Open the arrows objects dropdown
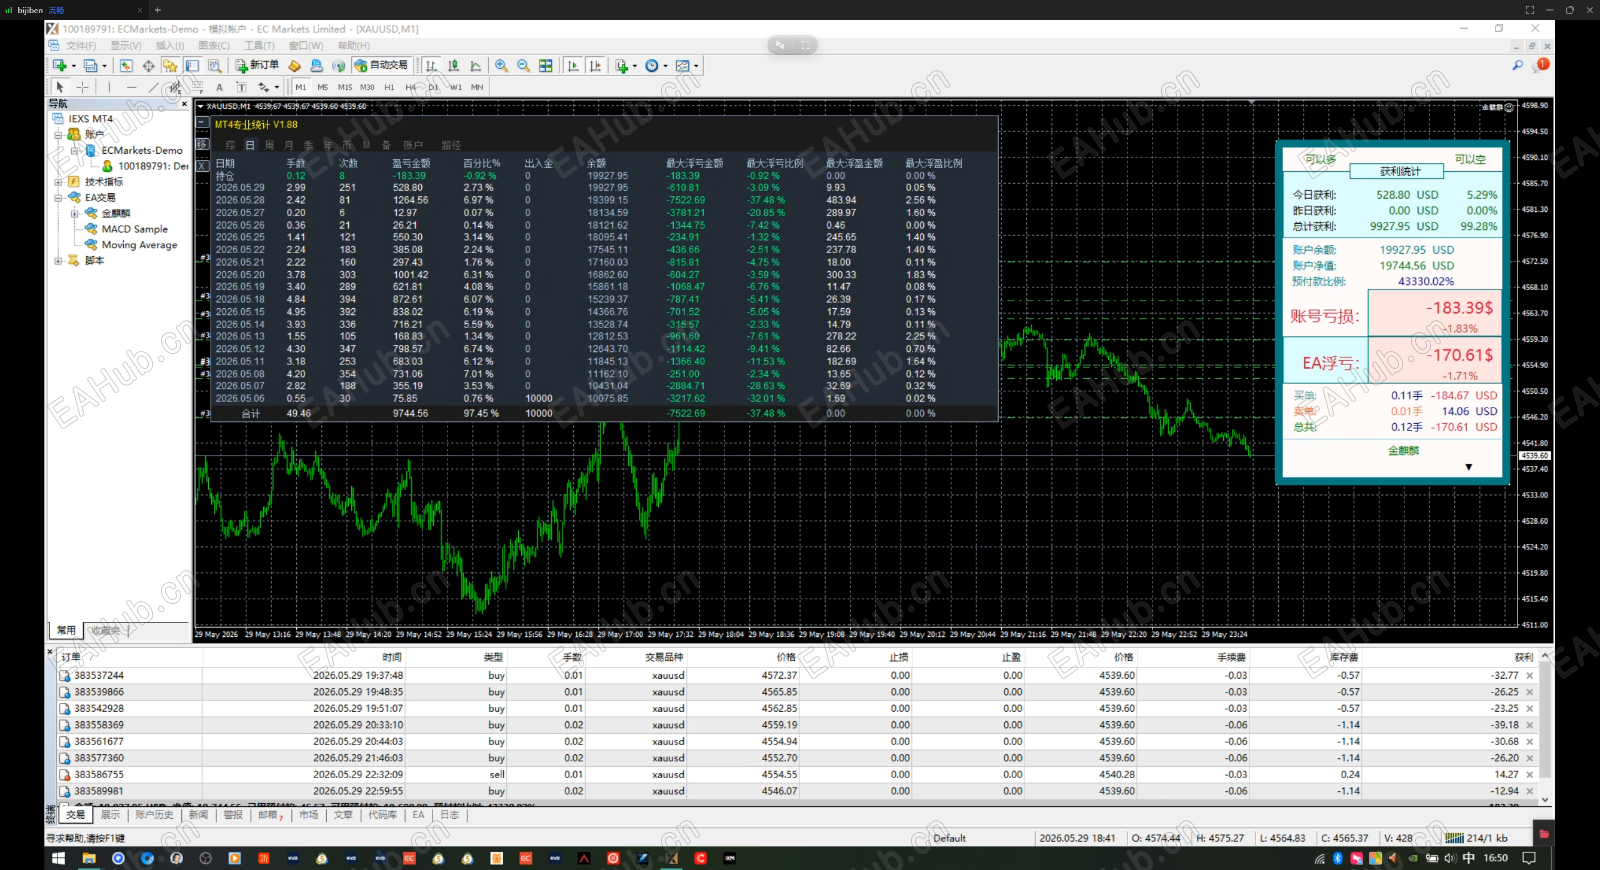1600x870 pixels. click(x=269, y=87)
